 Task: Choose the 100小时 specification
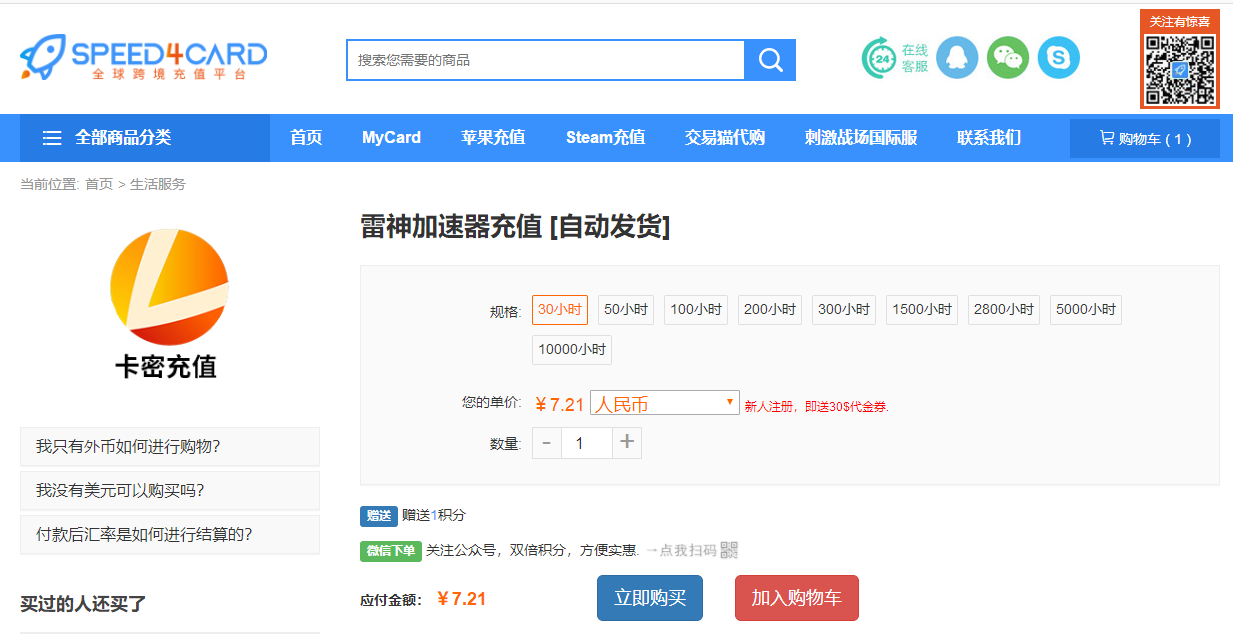pos(696,310)
